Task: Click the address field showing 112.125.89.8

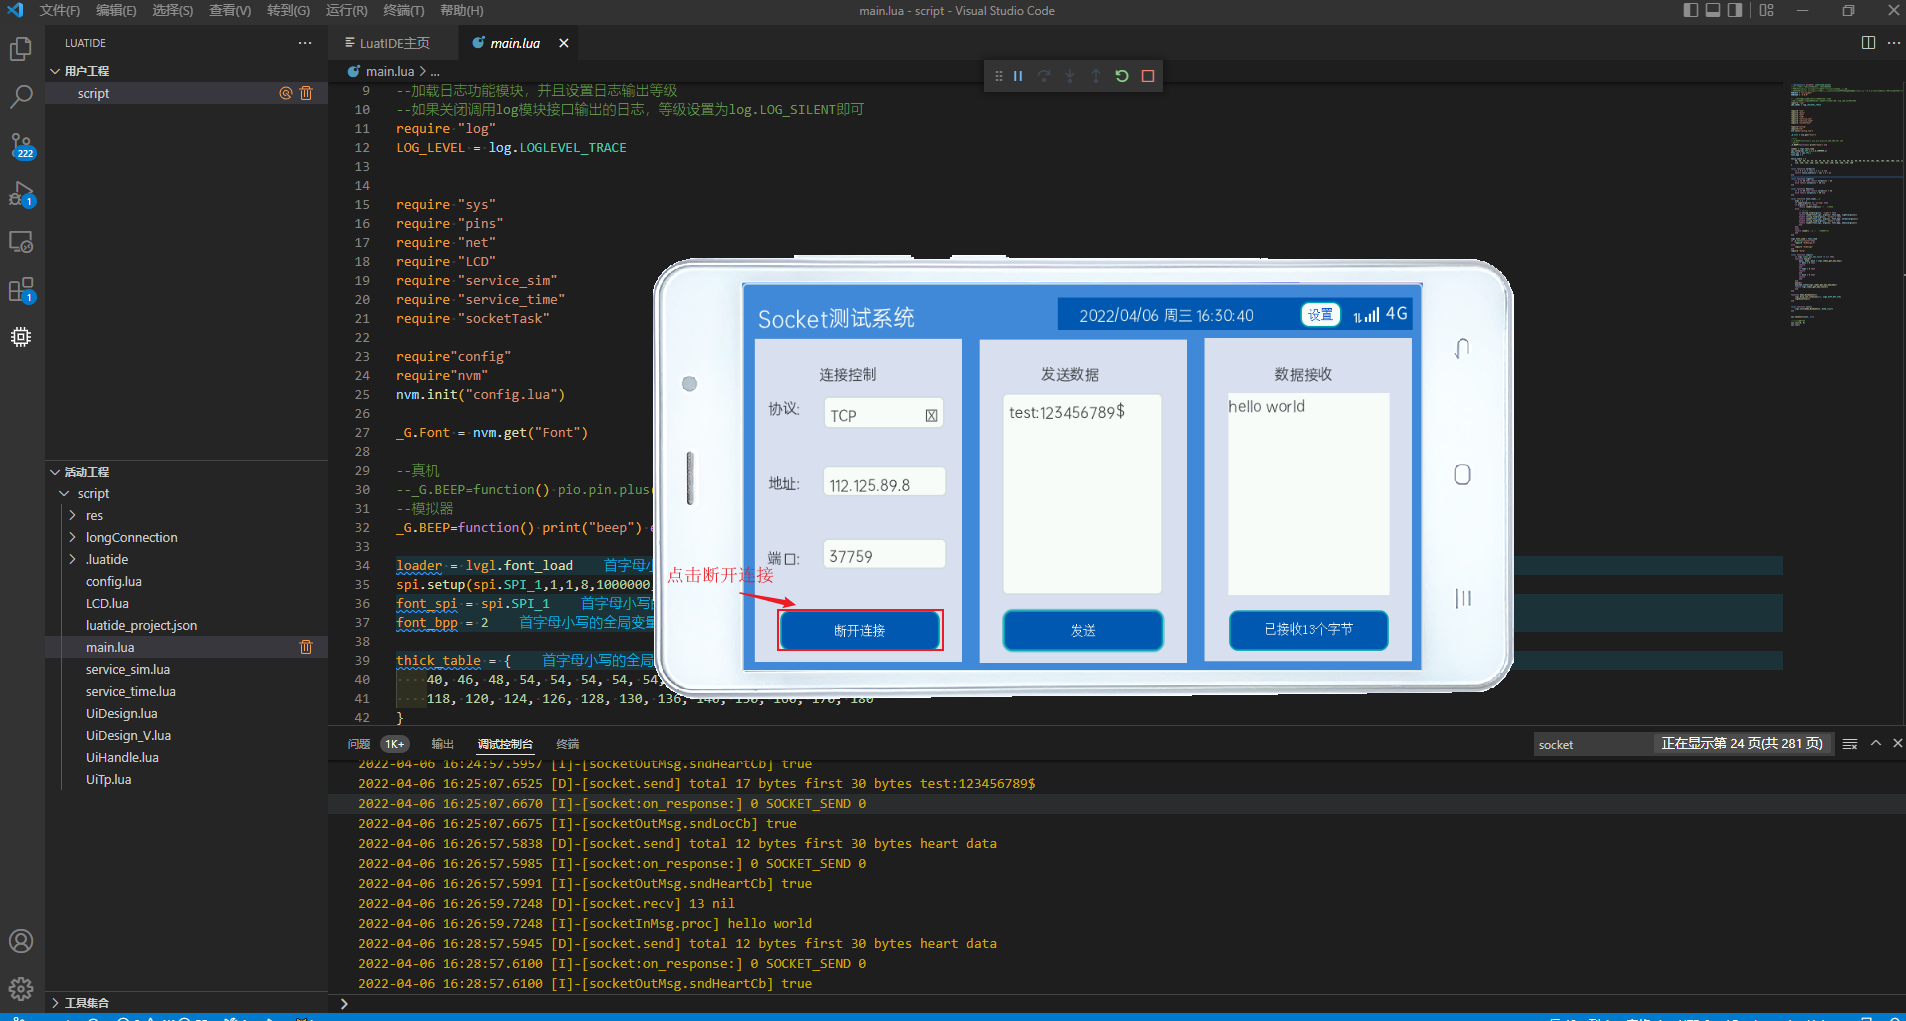Action: point(884,483)
